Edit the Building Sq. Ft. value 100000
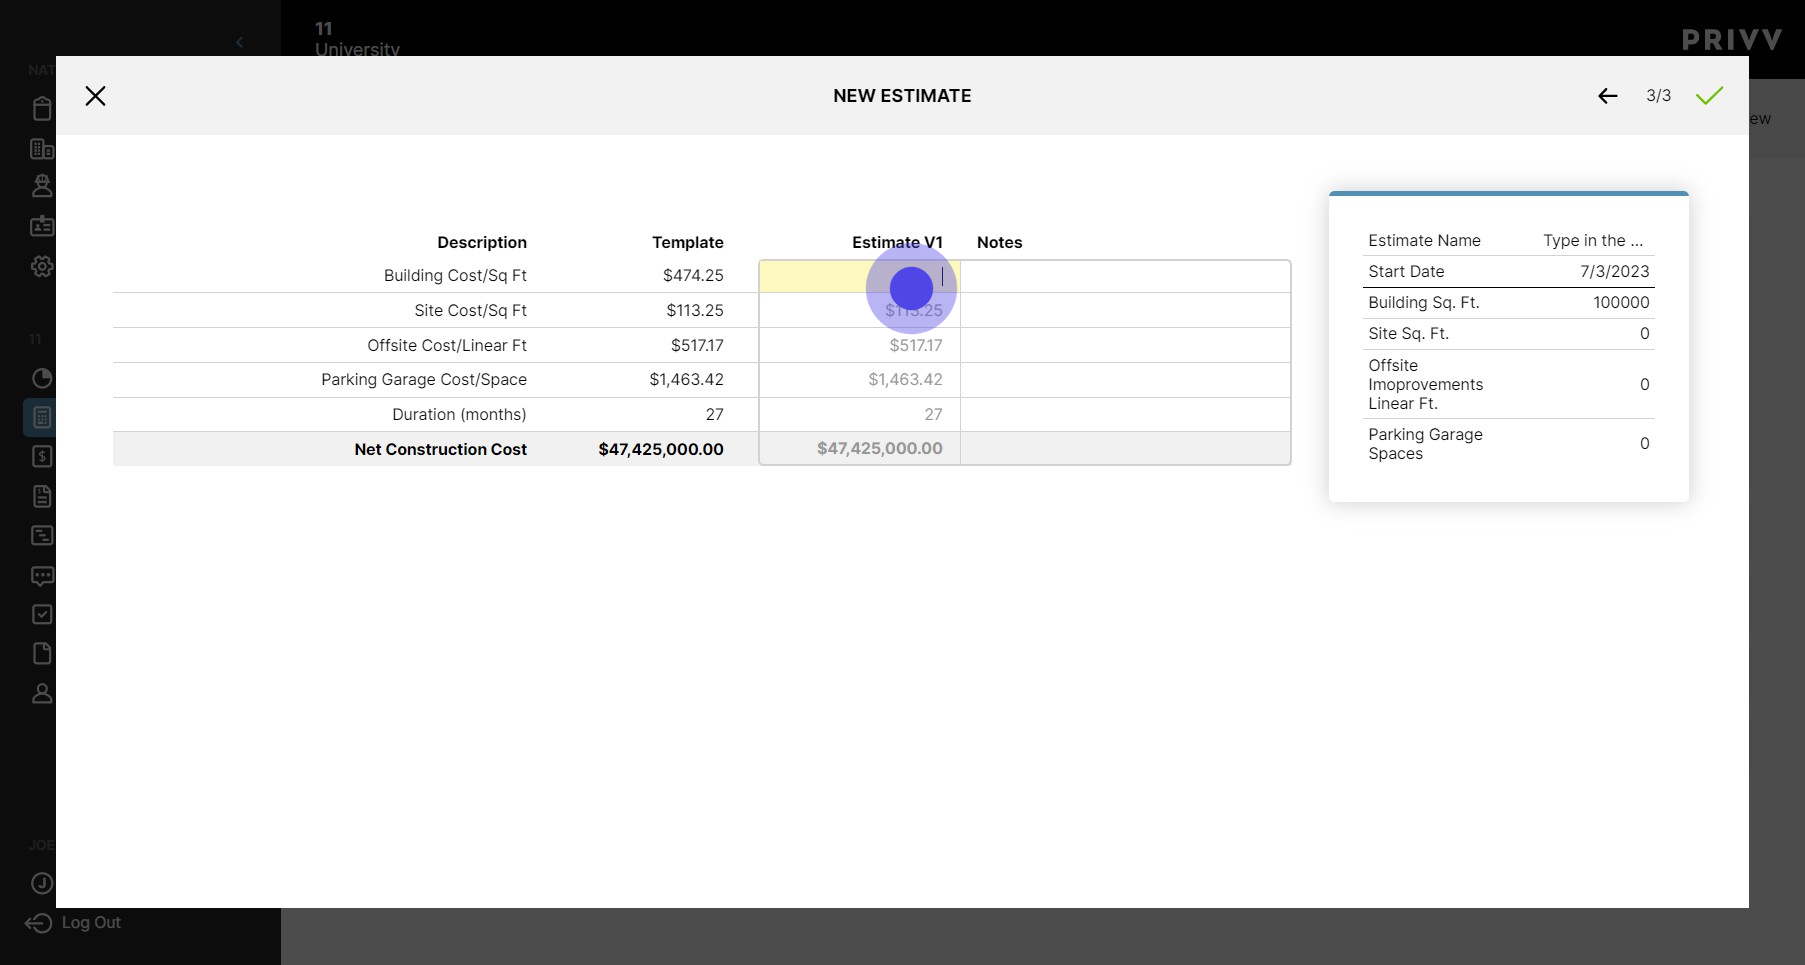This screenshot has height=965, width=1805. coord(1620,302)
